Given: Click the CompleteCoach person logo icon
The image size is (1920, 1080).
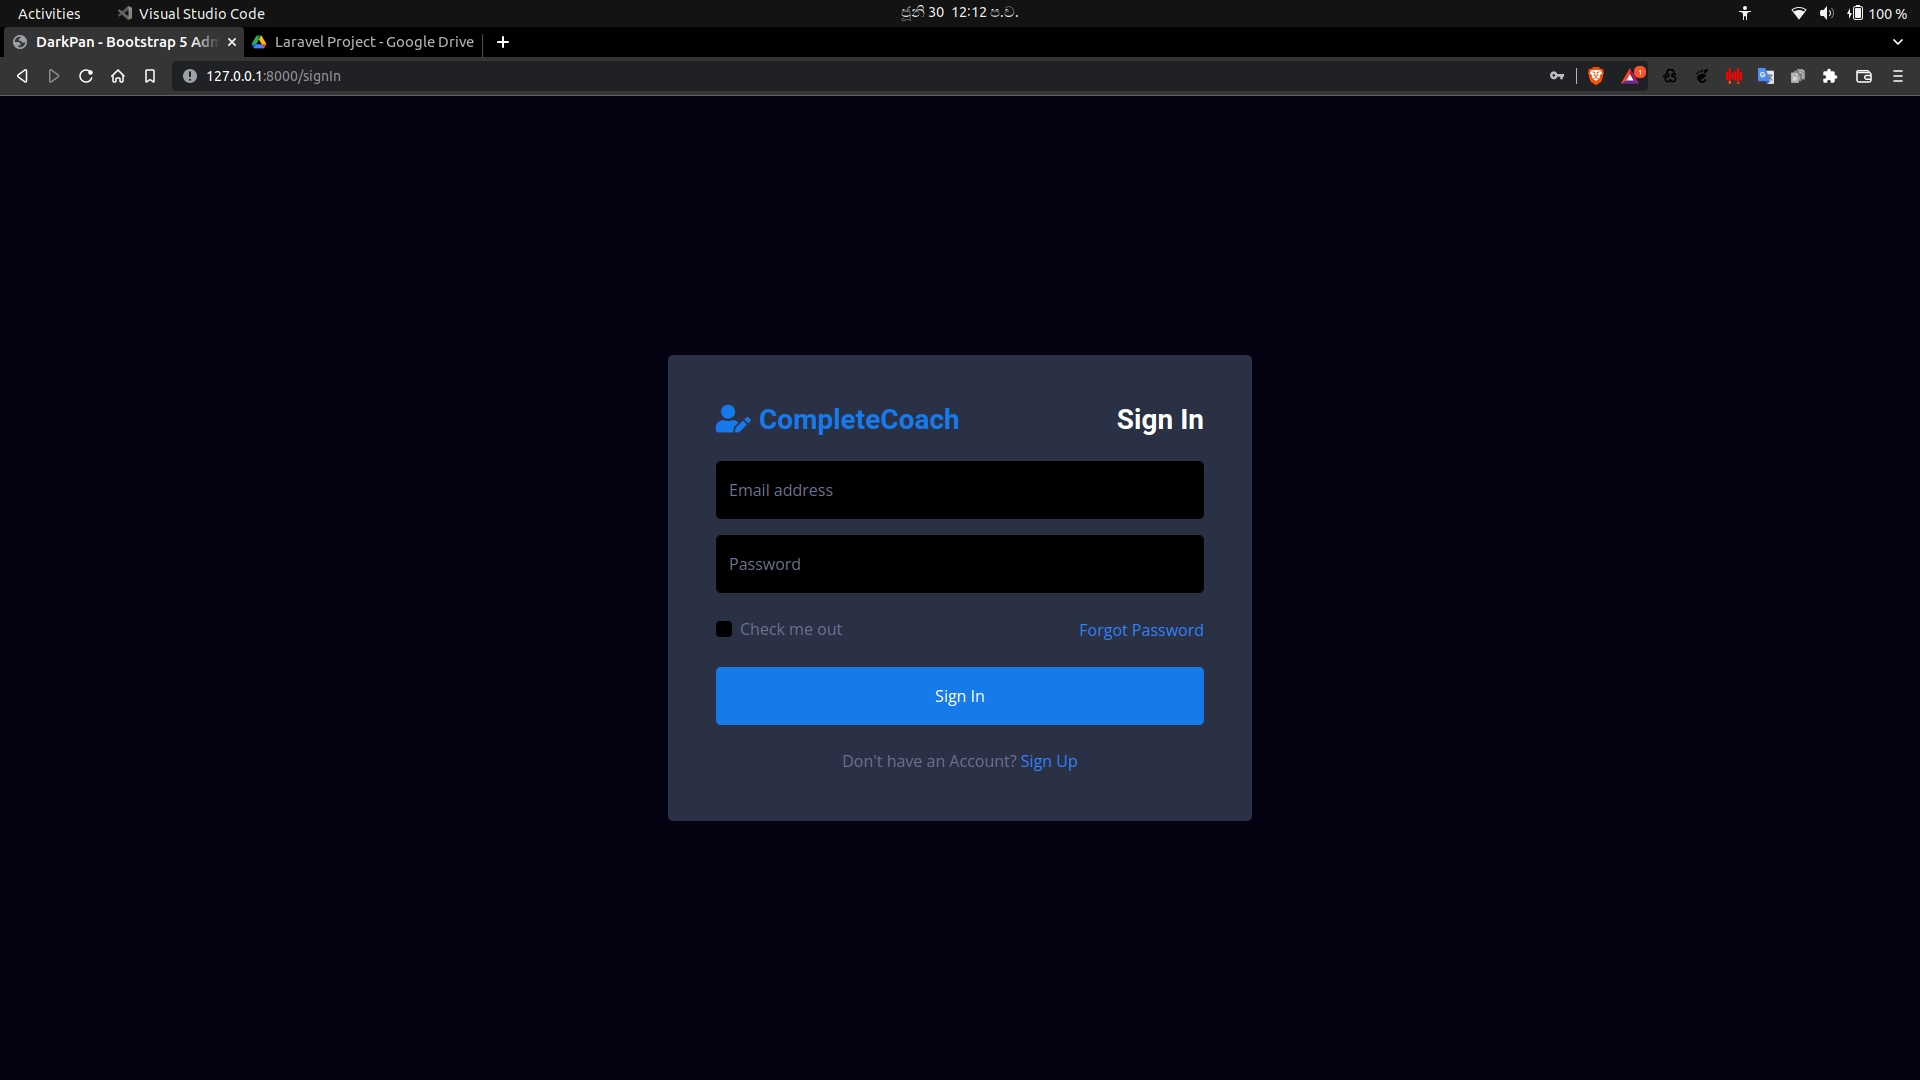Looking at the screenshot, I should (x=731, y=419).
